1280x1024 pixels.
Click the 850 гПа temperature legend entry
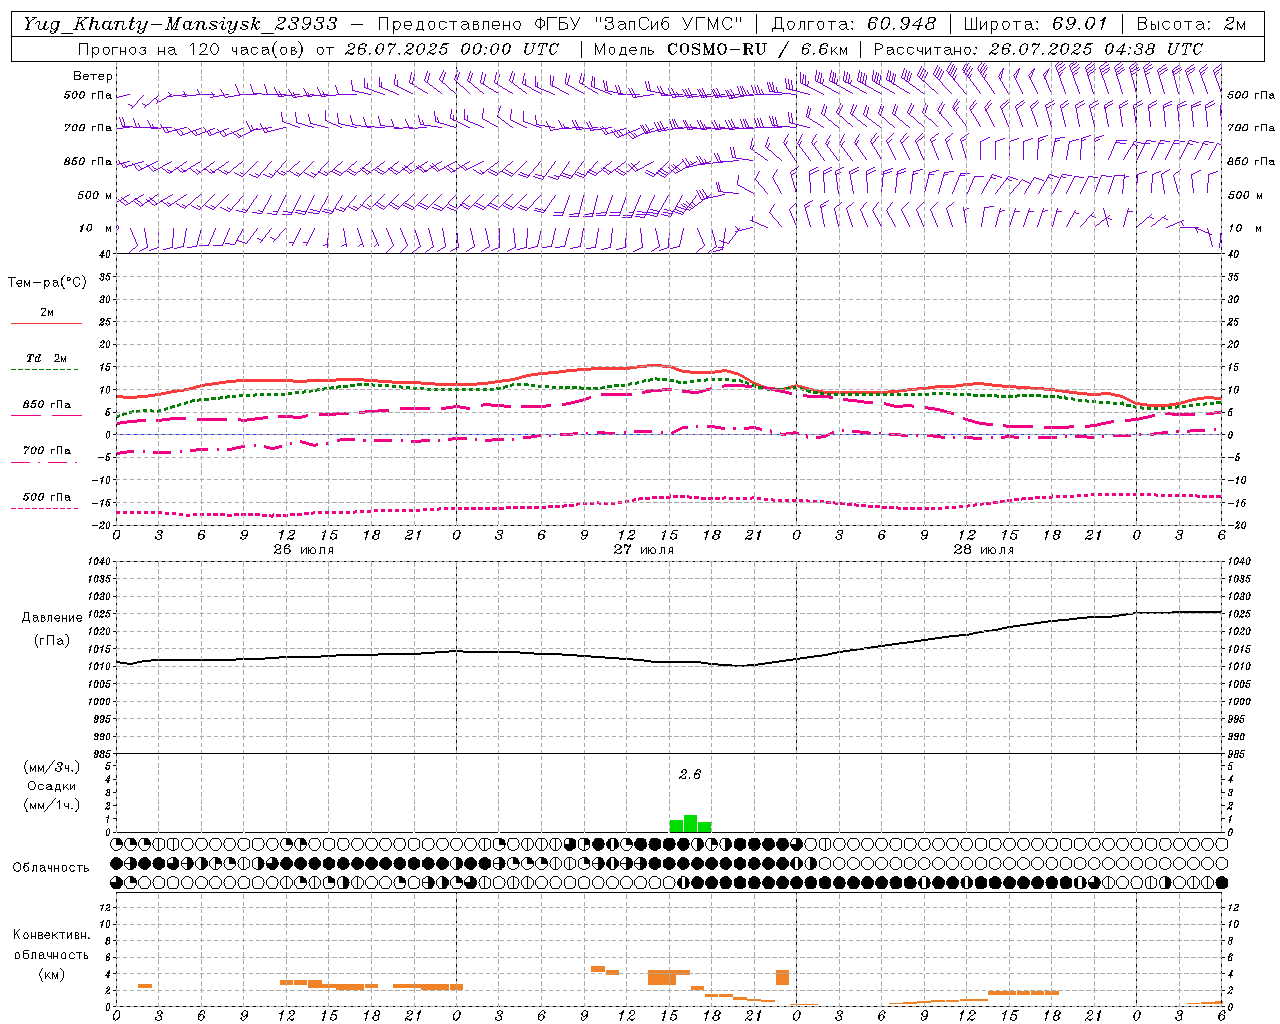tap(47, 405)
